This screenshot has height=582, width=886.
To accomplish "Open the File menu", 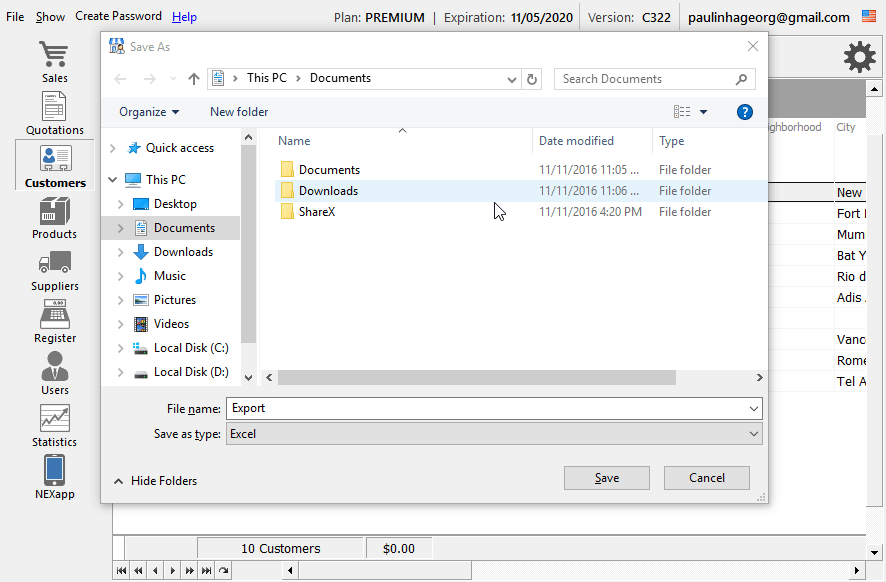I will [15, 17].
